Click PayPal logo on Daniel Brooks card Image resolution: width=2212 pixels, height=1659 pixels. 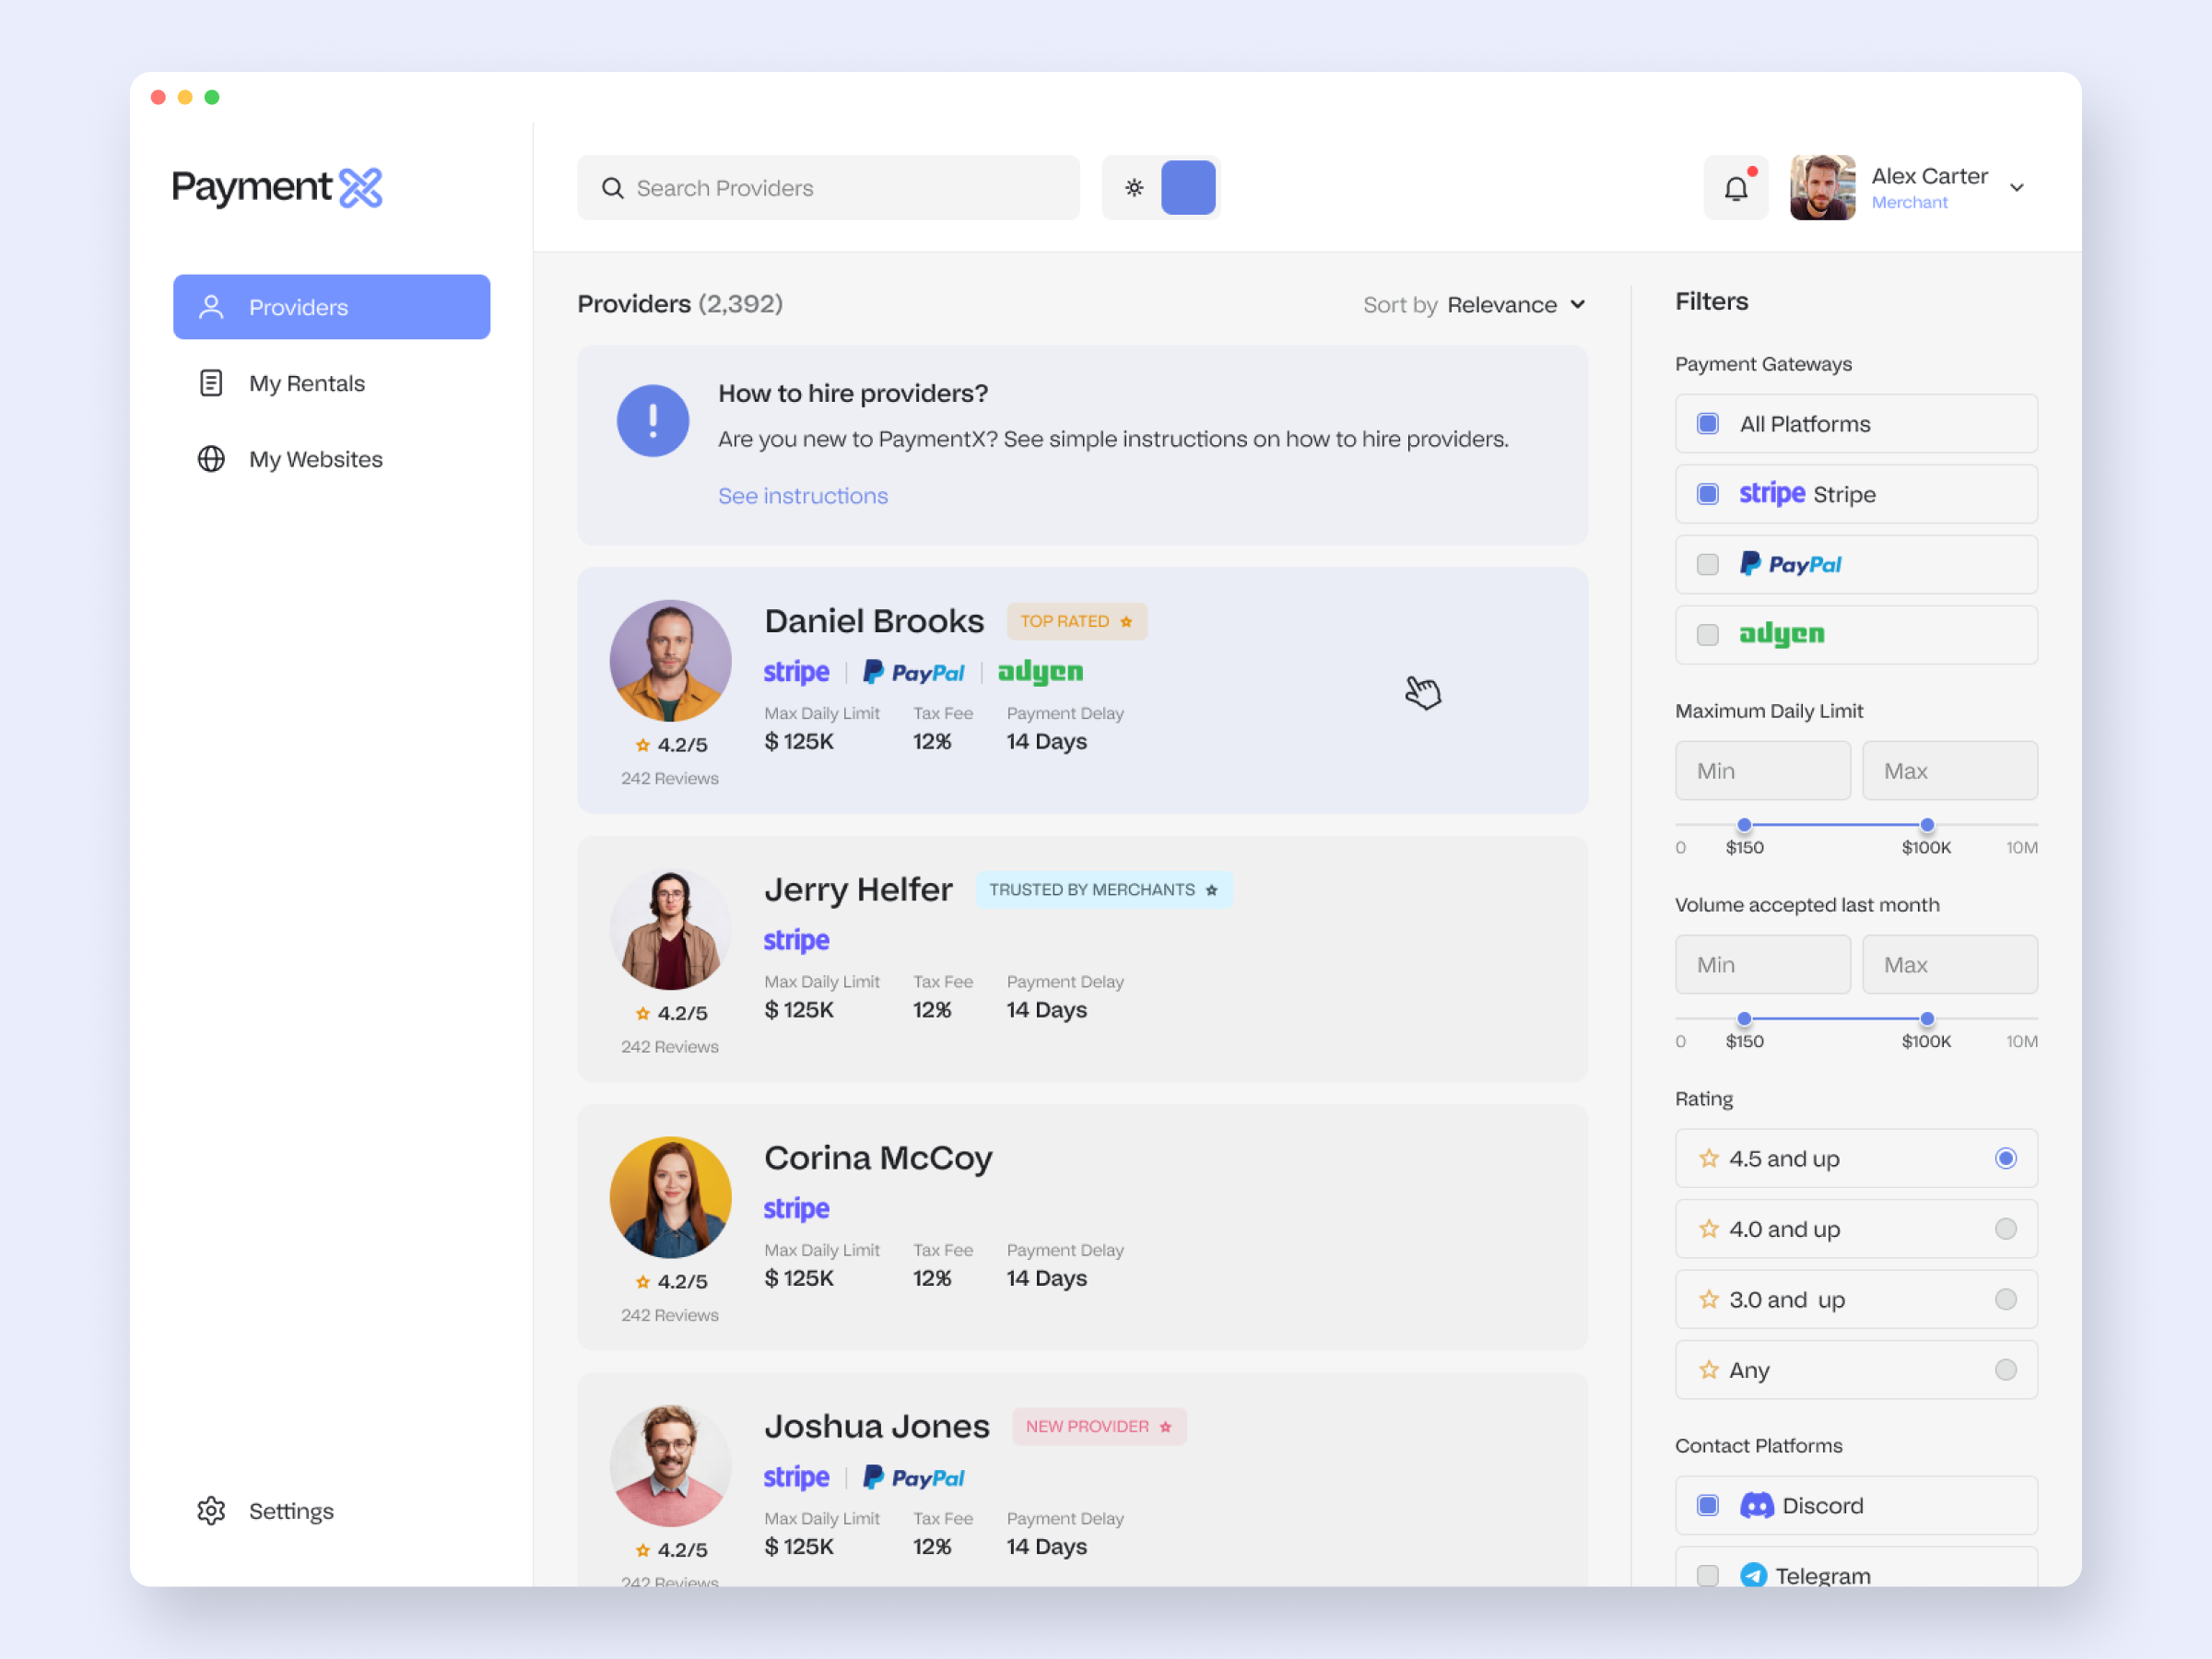914,672
